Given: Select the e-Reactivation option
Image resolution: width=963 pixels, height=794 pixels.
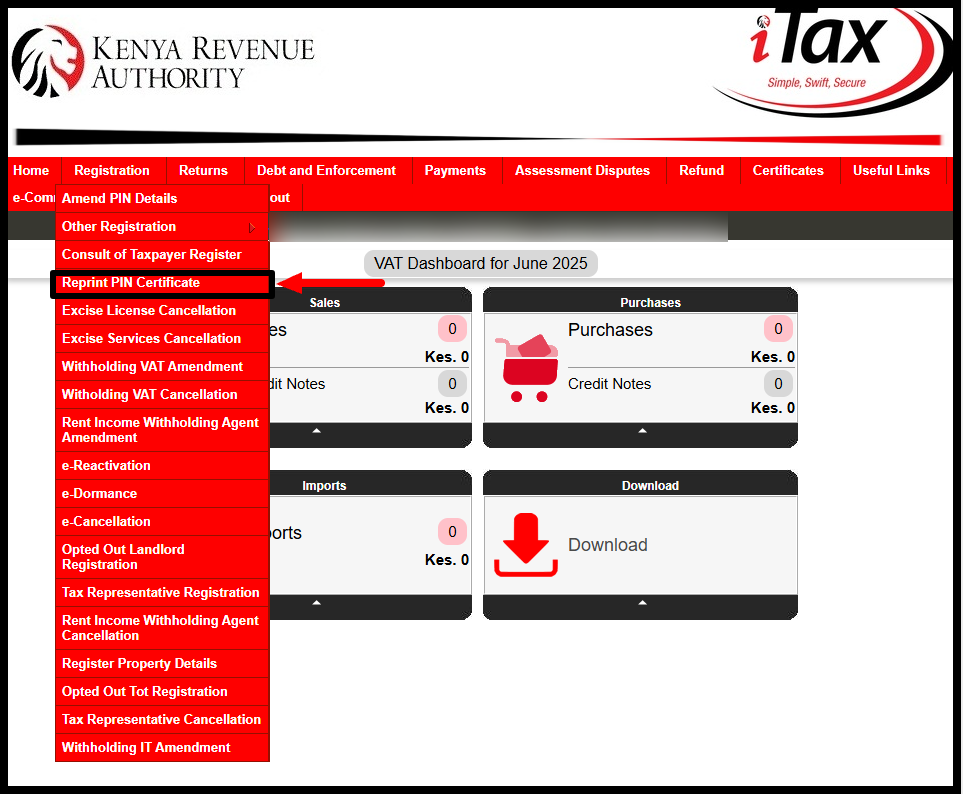Looking at the screenshot, I should (x=107, y=465).
